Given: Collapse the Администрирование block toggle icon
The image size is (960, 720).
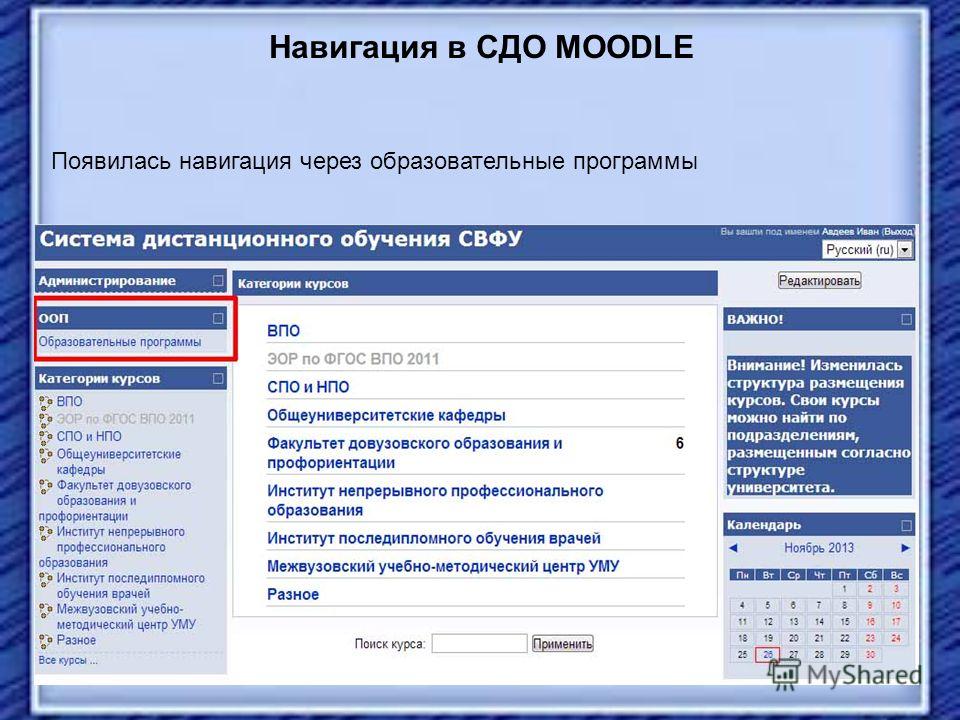Looking at the screenshot, I should (x=218, y=280).
